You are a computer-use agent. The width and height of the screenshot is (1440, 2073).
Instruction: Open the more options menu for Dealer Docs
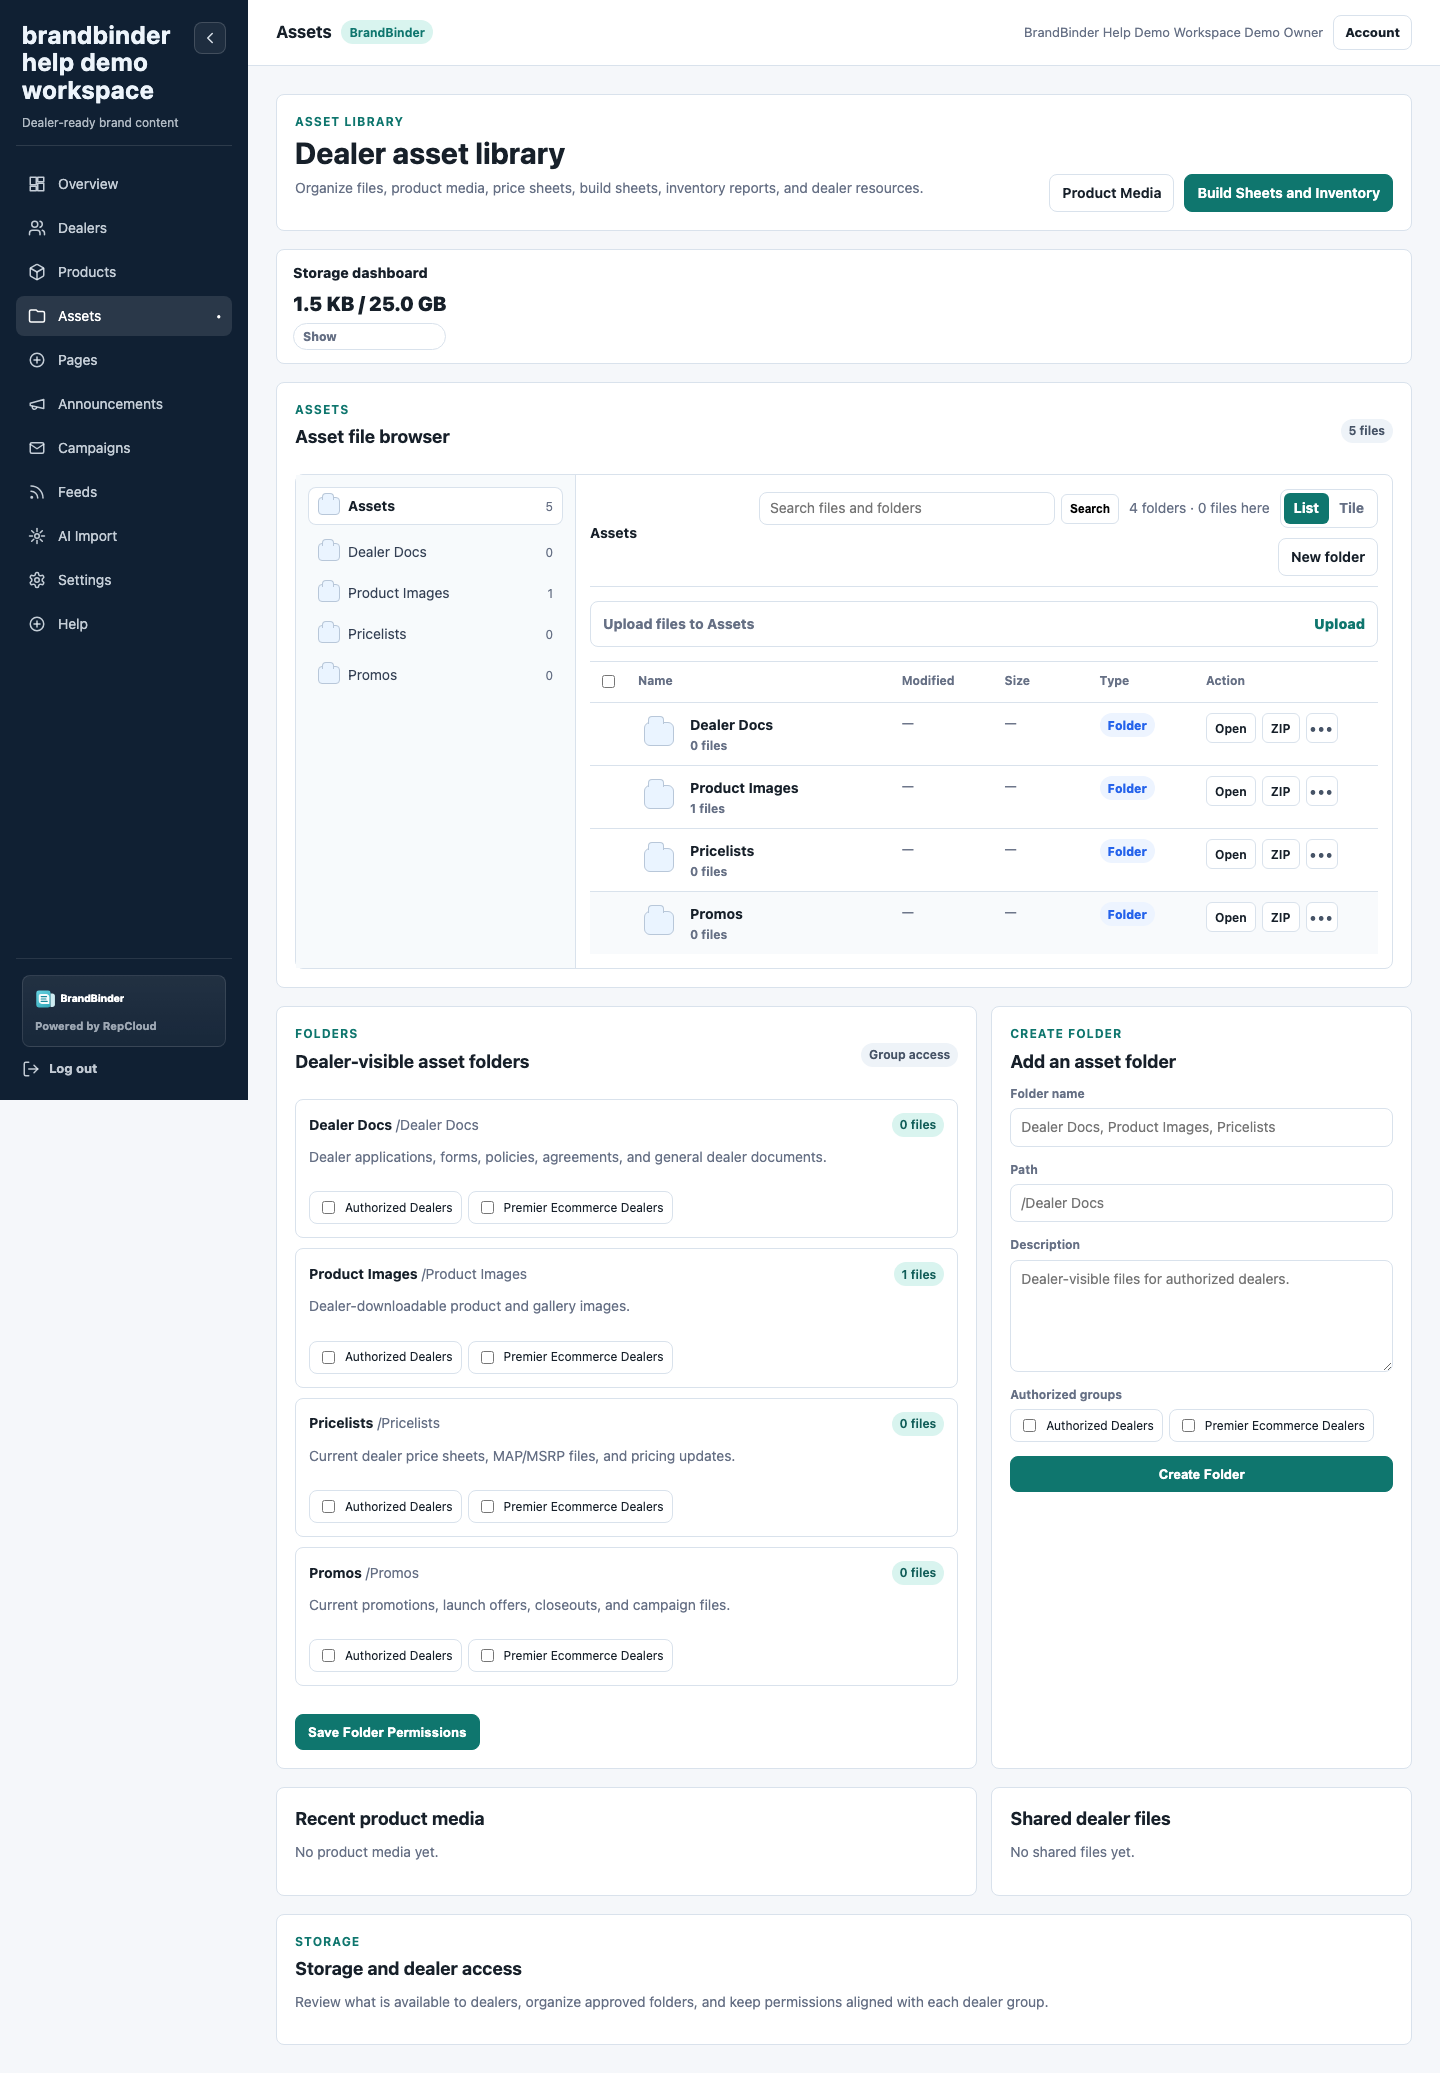pyautogui.click(x=1322, y=729)
